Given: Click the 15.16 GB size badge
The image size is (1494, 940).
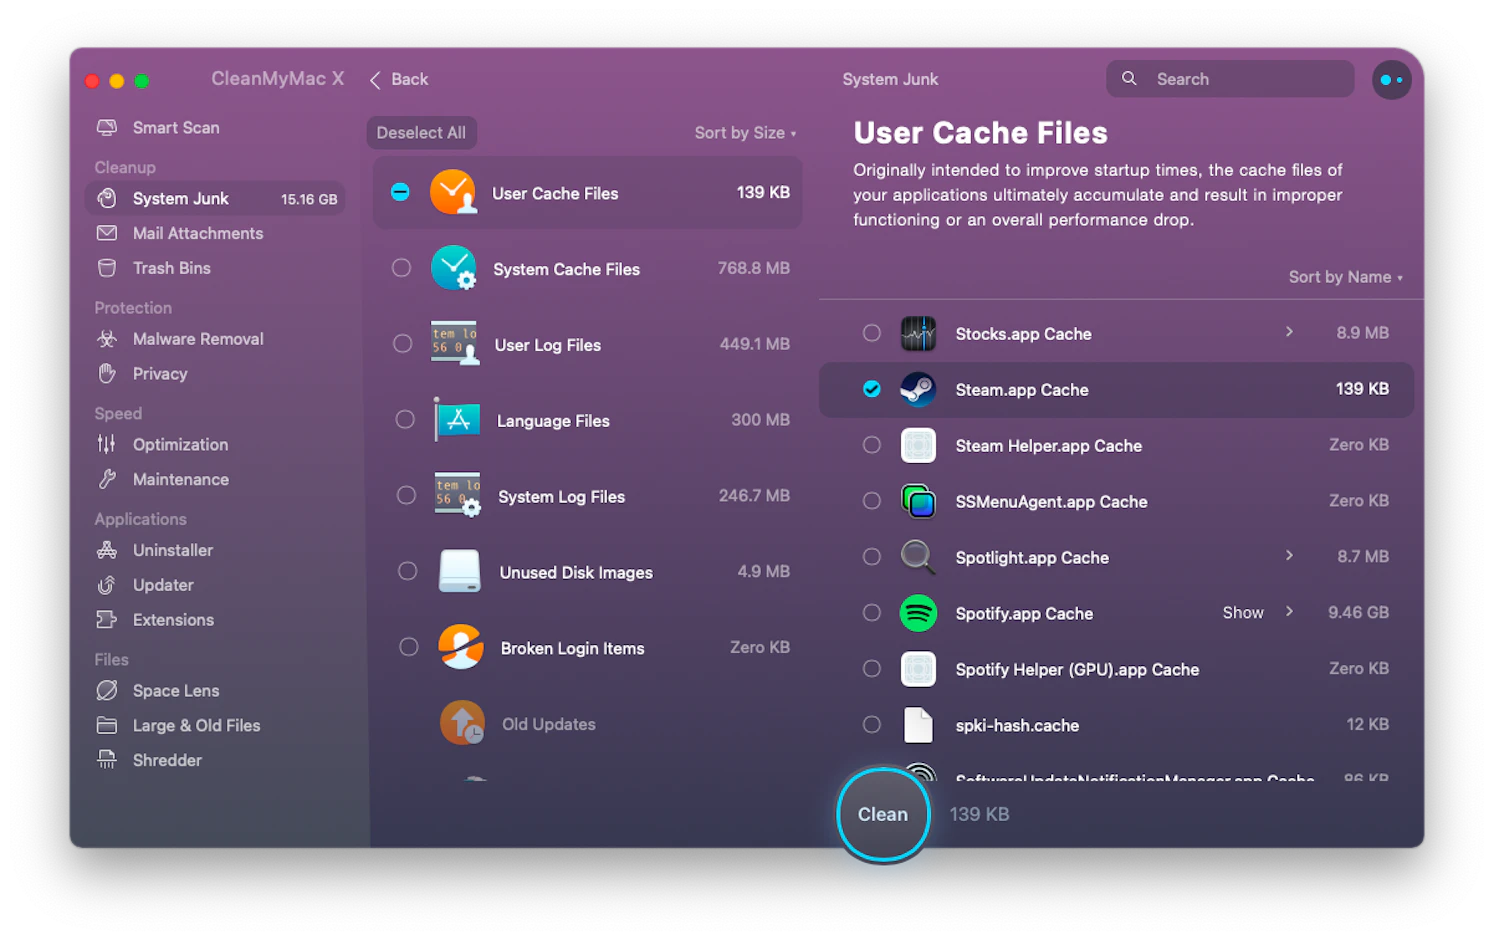Looking at the screenshot, I should (x=309, y=200).
